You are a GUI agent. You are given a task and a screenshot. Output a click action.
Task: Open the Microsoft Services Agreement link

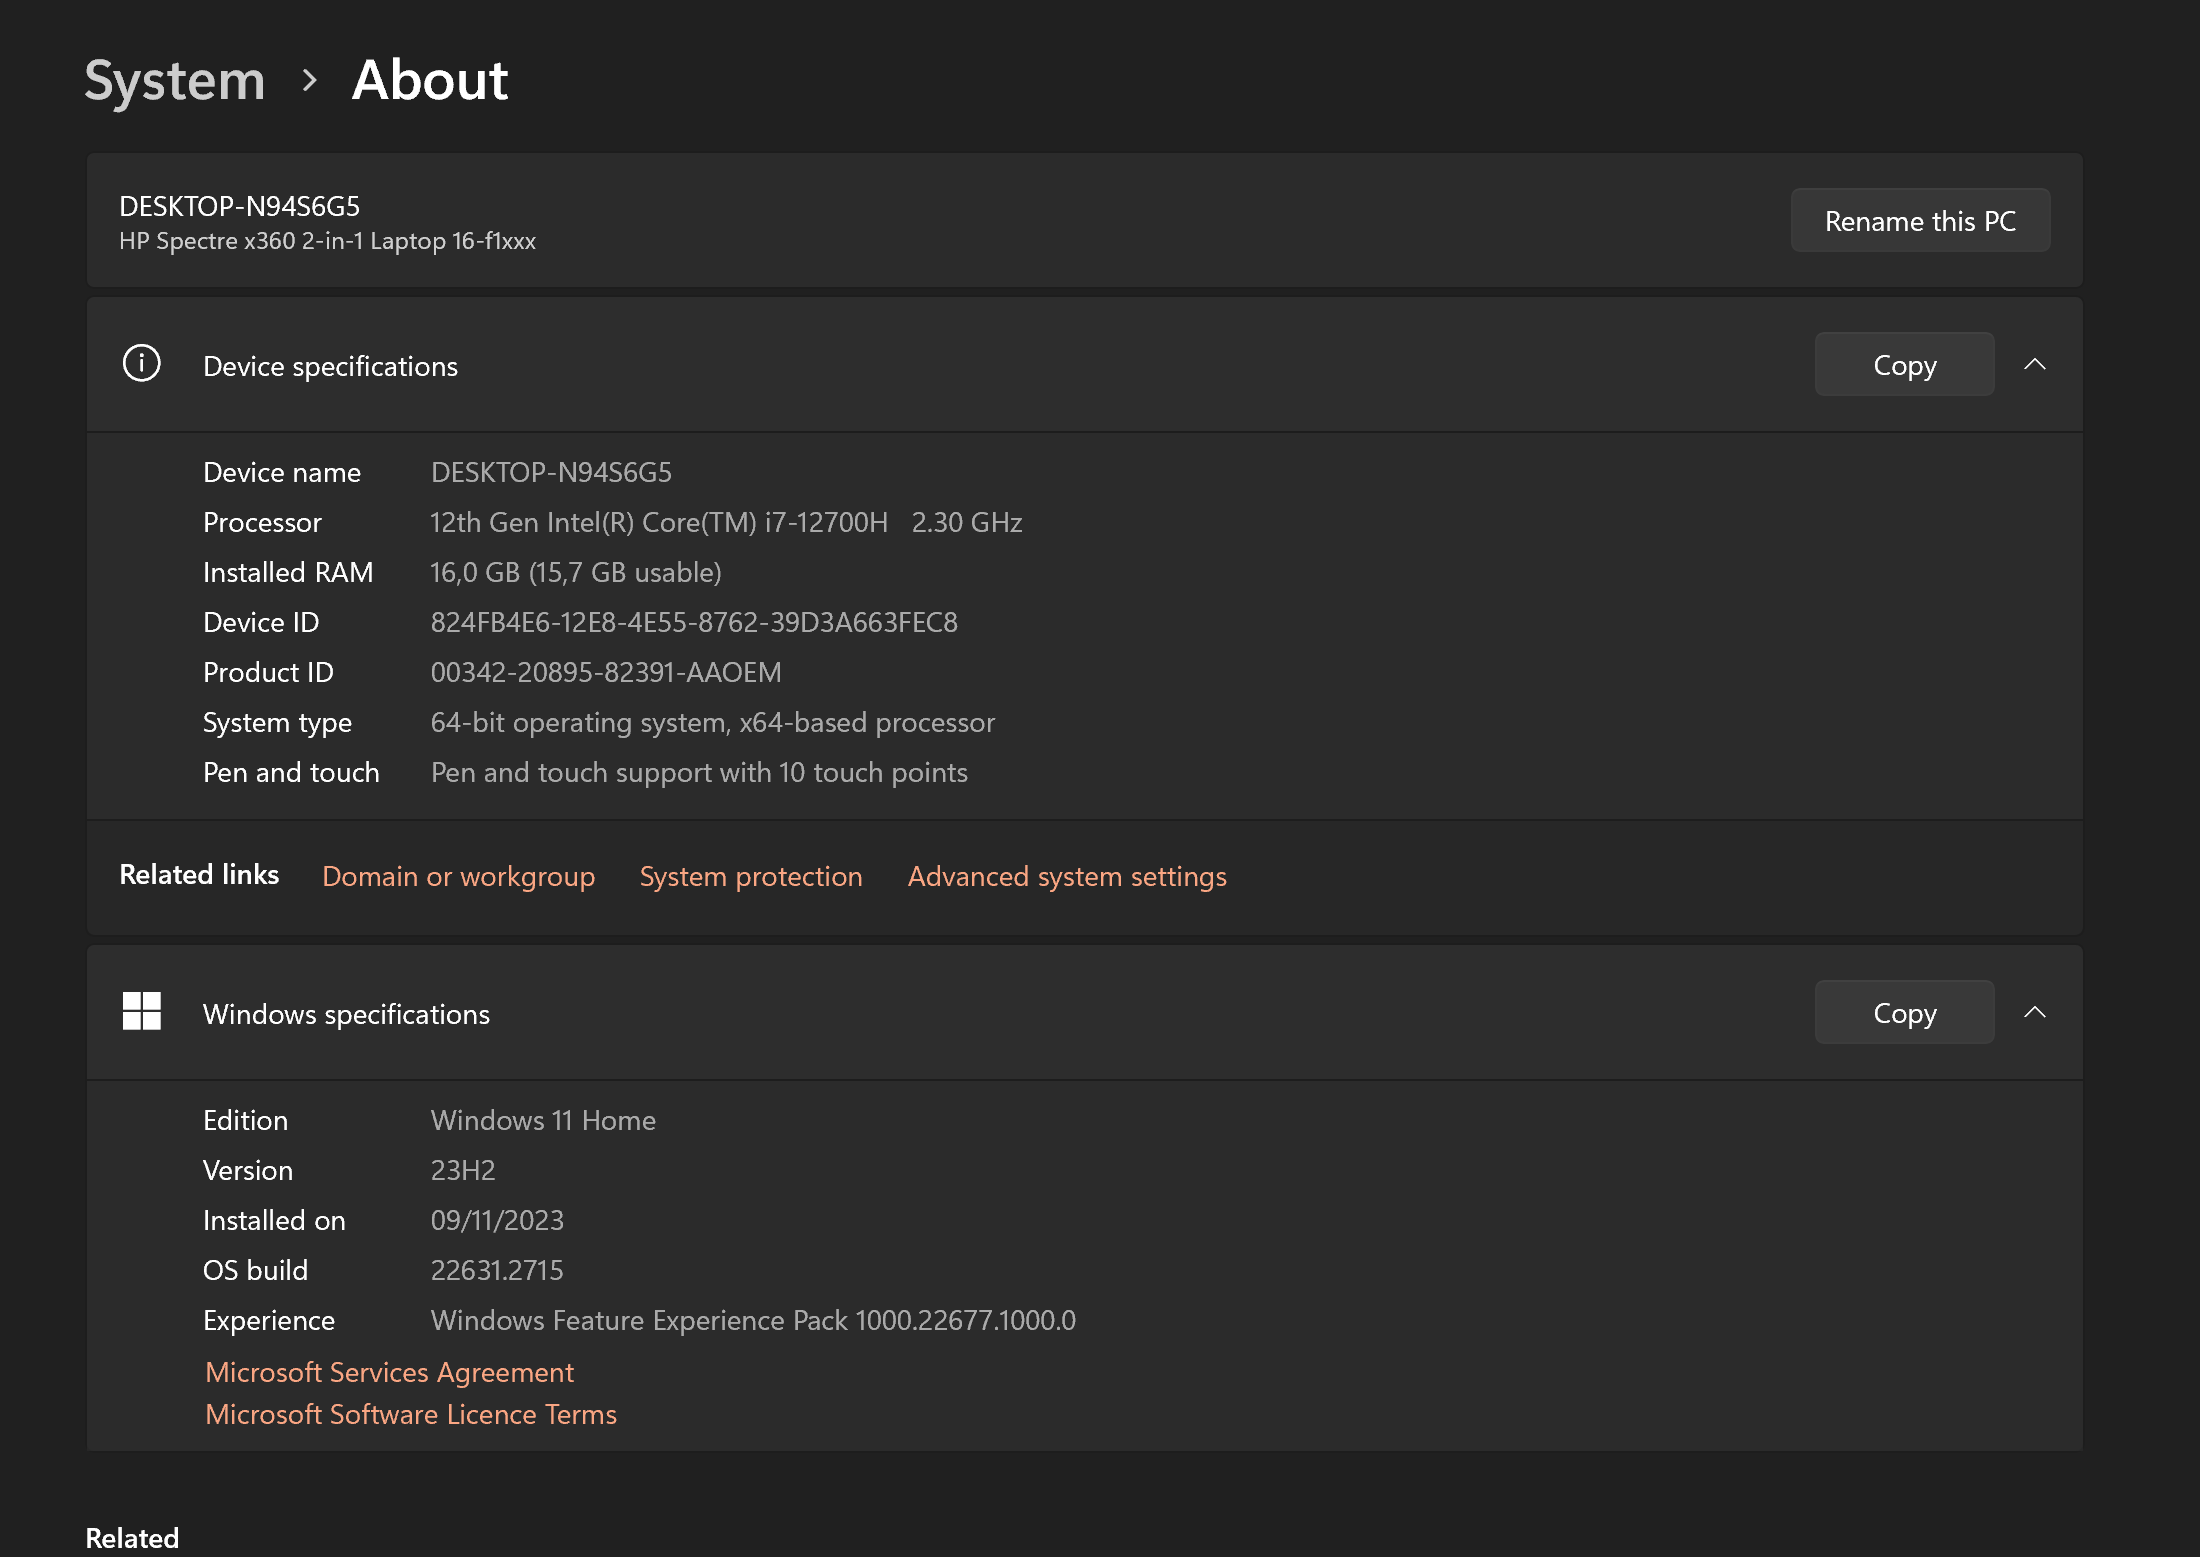[x=389, y=1372]
